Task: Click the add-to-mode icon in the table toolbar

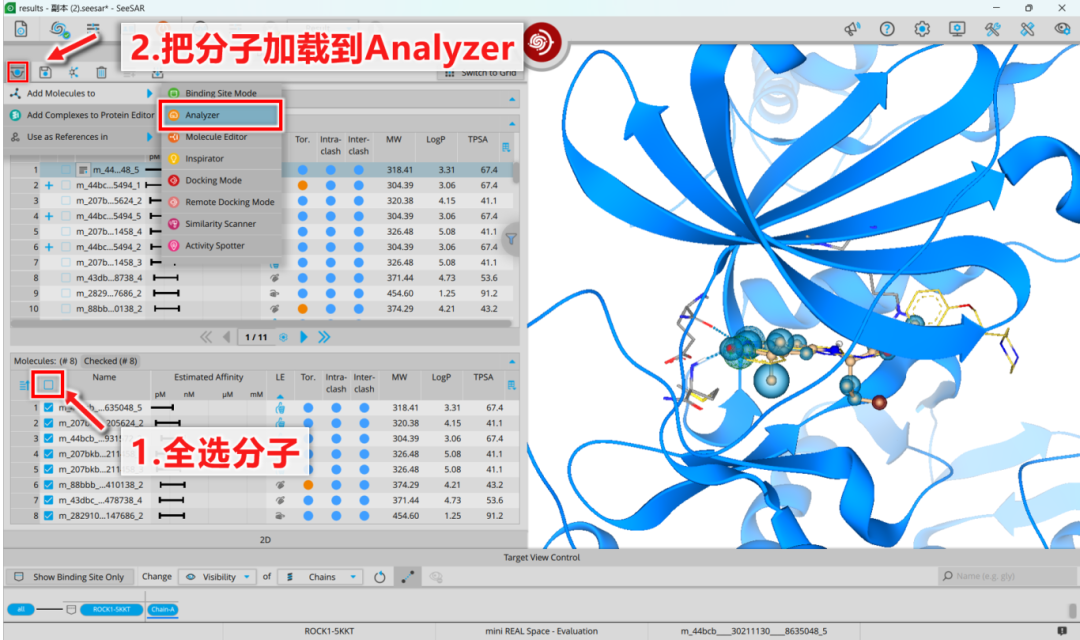Action: pyautogui.click(x=17, y=72)
